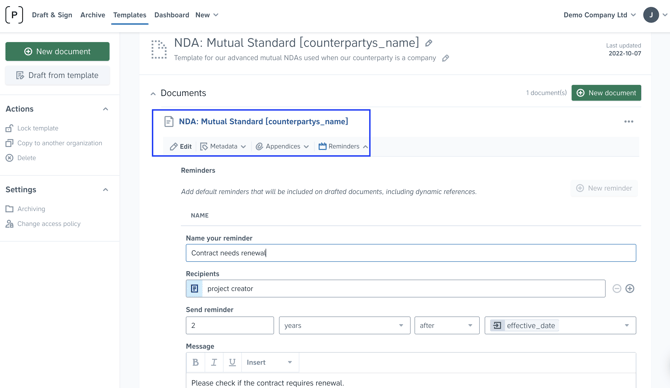The image size is (670, 388).
Task: Collapse the Reminders toolbar item
Action: tap(343, 147)
